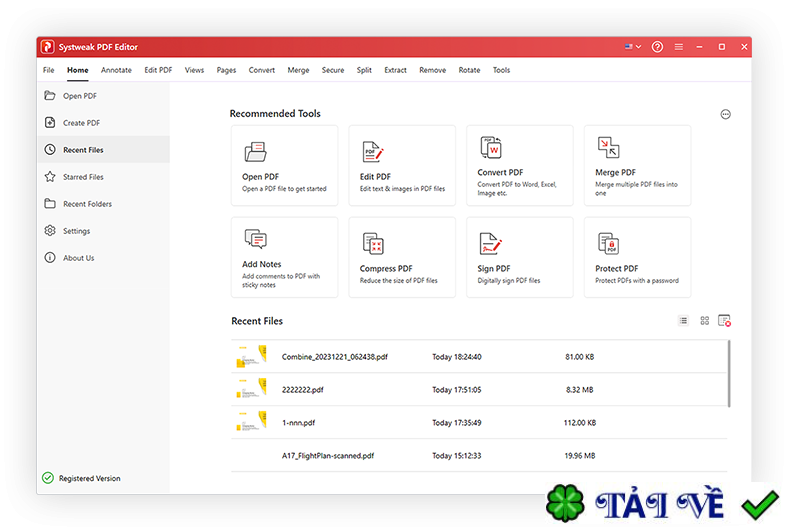Screen dimensions: 787x530
Task: Open more options for Recommended Tools
Action: 725,114
